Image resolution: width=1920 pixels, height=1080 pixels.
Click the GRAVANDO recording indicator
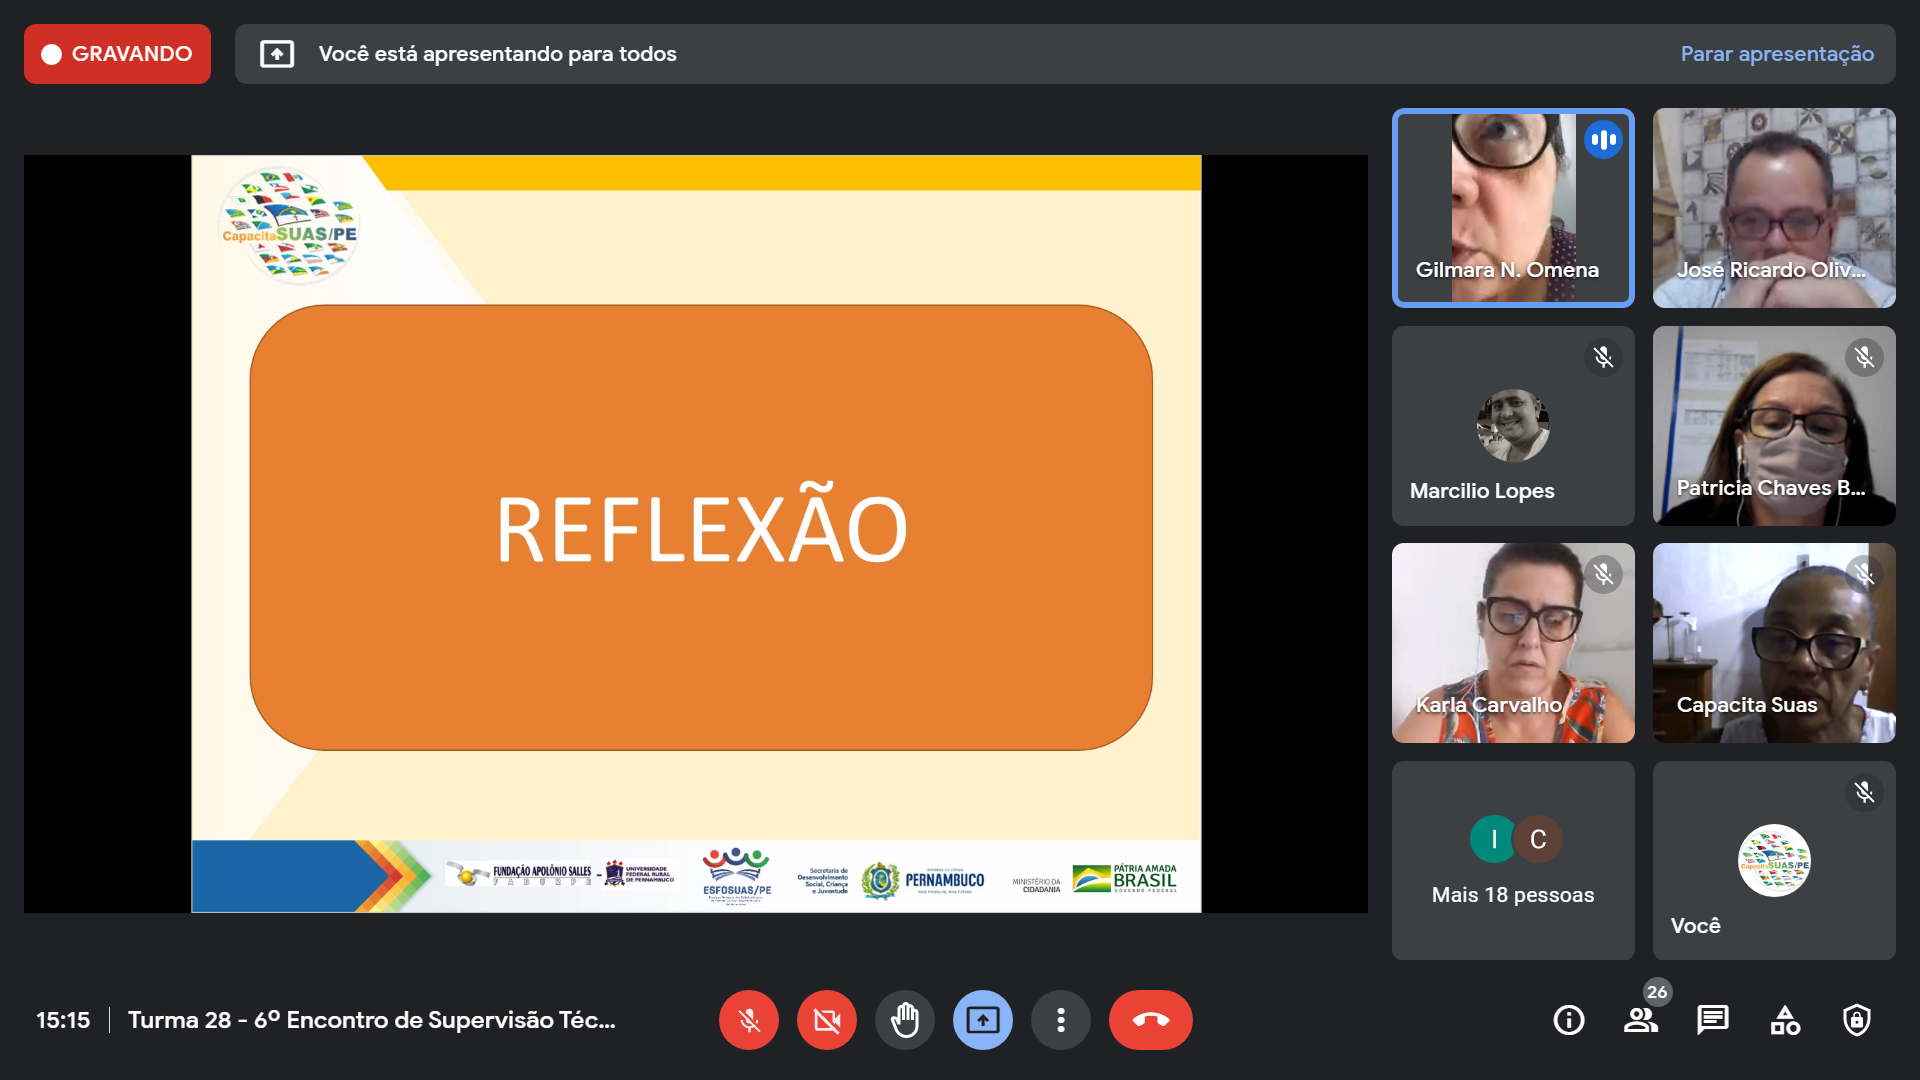click(x=117, y=54)
